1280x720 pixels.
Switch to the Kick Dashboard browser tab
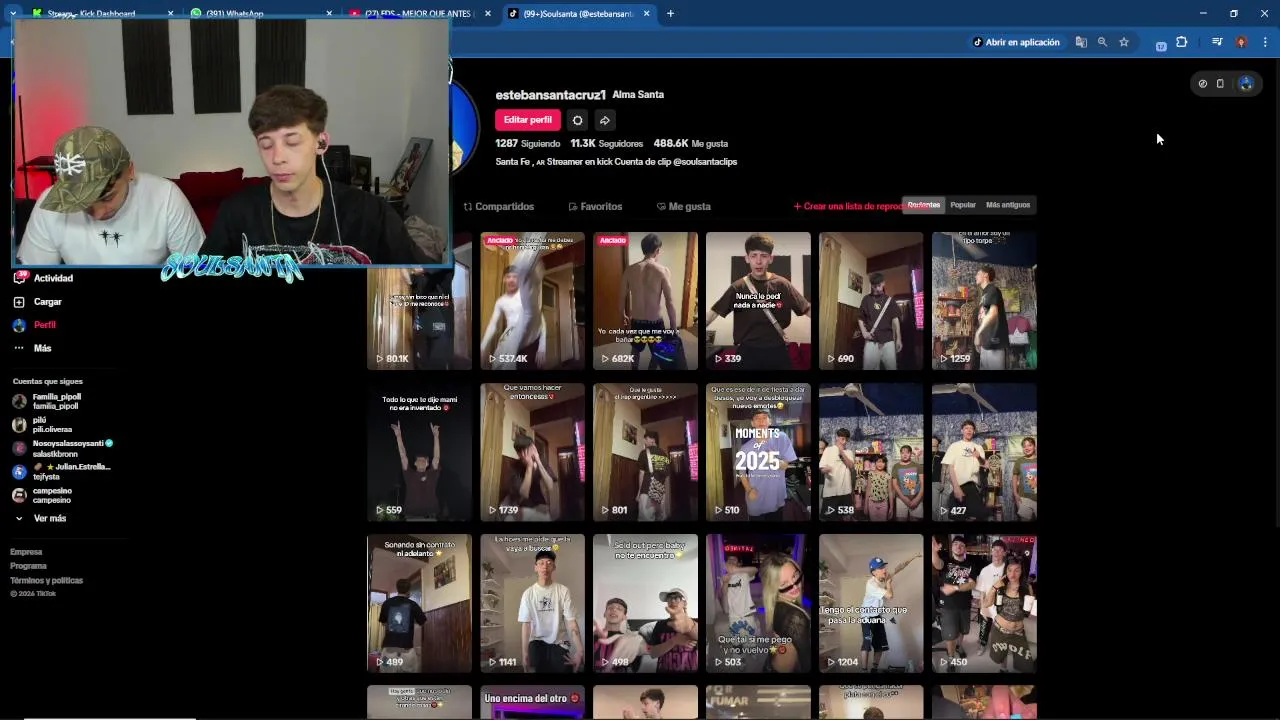point(100,13)
